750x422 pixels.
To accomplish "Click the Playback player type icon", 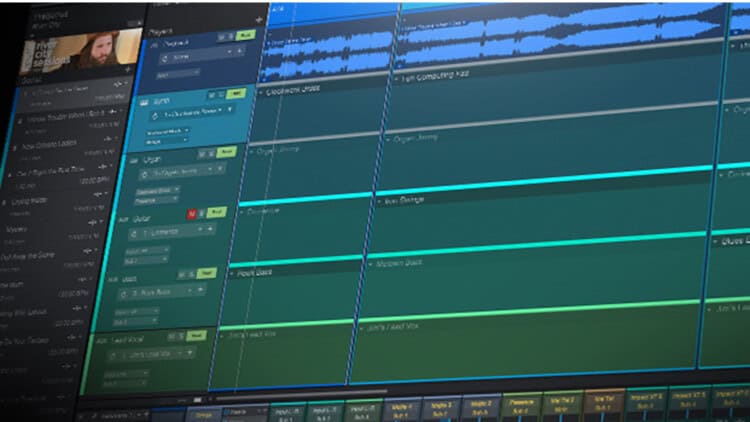I will click(x=154, y=44).
